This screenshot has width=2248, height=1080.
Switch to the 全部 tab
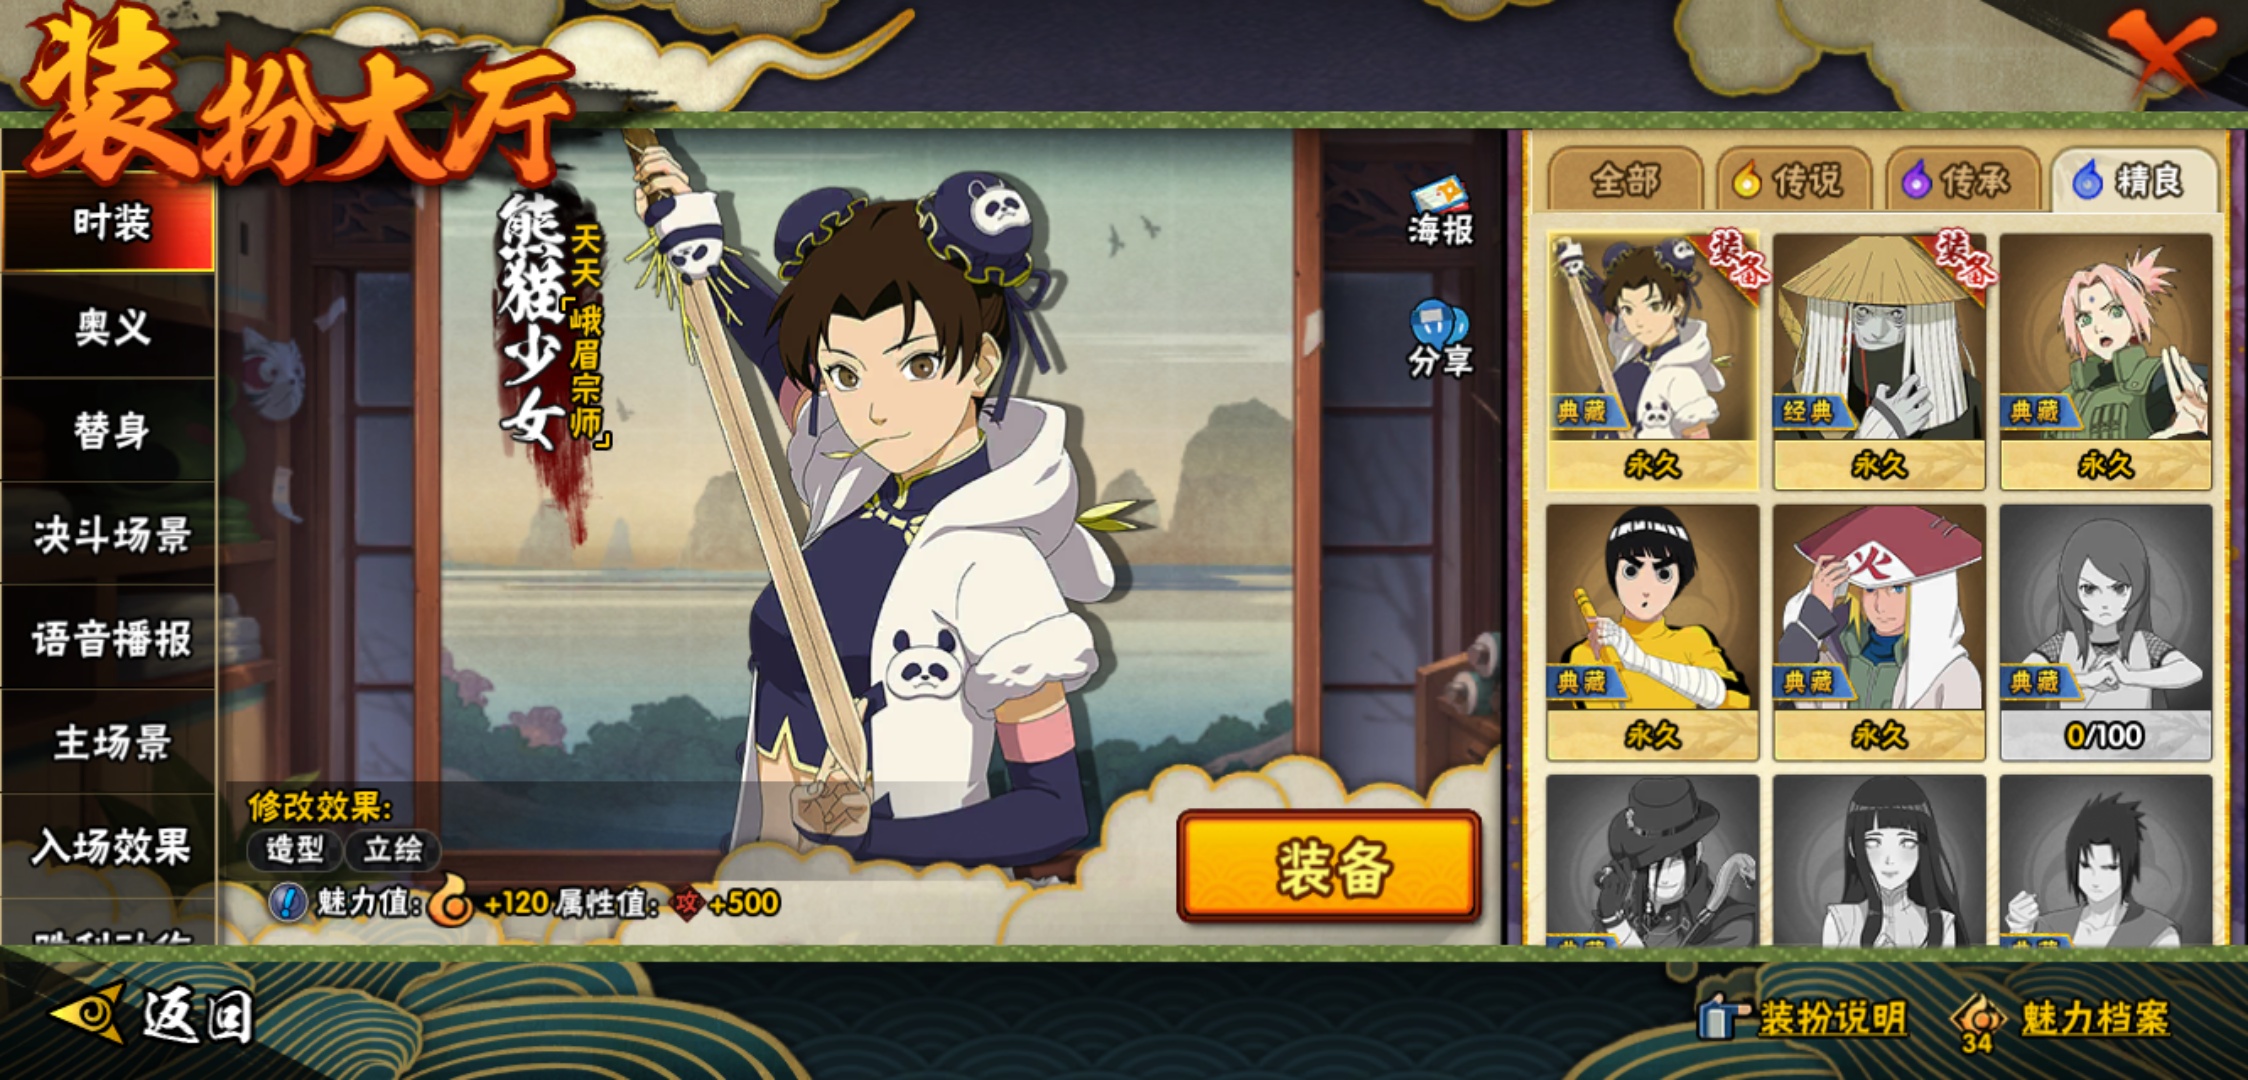click(x=1625, y=180)
